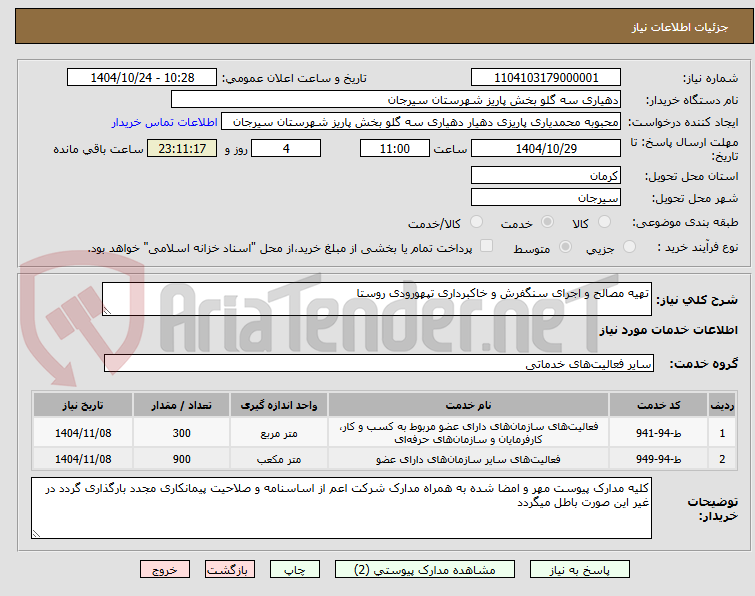Click row 2 need date 1404/11/08
Image resolution: width=755 pixels, height=596 pixels.
(83, 459)
